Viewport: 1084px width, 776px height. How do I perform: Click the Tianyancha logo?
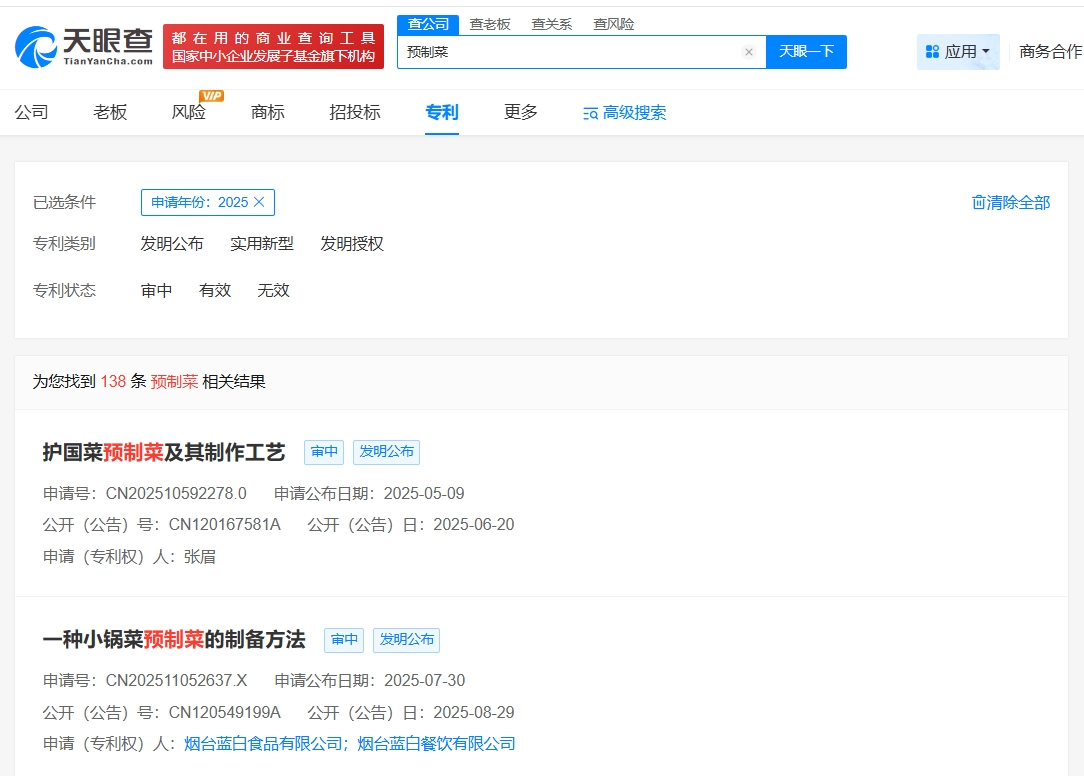point(84,46)
